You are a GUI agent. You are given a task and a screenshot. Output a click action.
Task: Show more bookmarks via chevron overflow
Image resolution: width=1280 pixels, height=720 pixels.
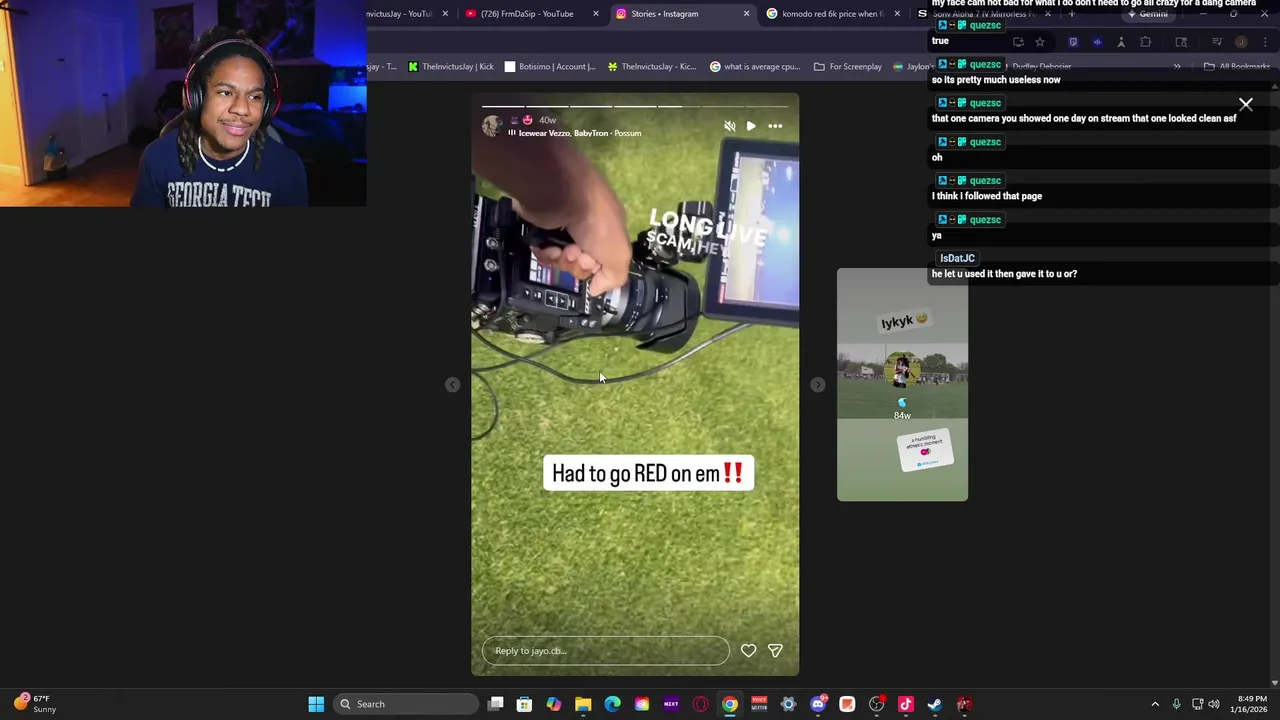pos(1177,67)
